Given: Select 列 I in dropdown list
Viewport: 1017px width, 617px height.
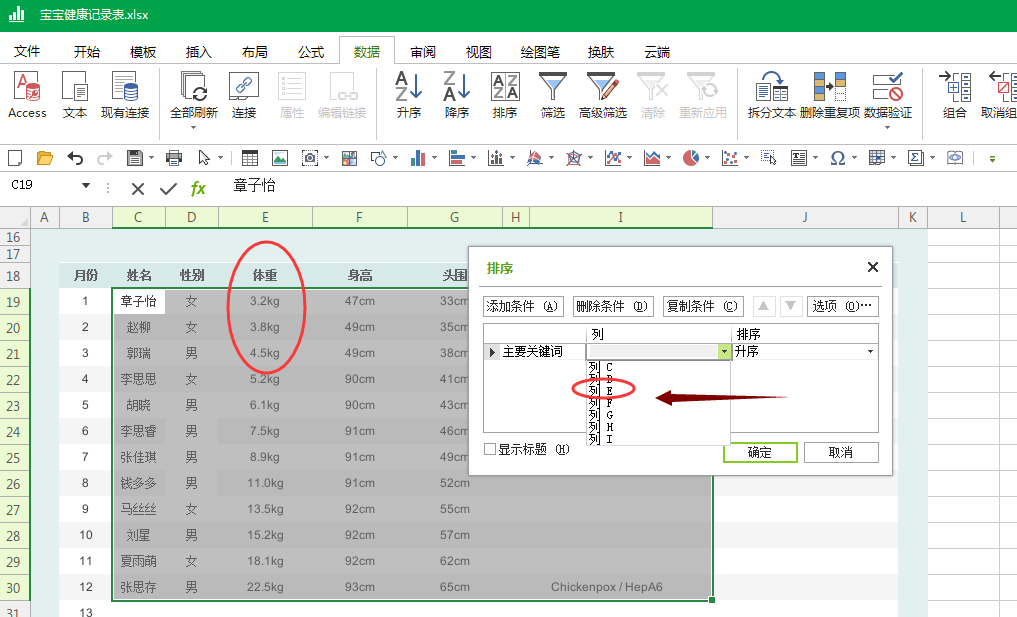Looking at the screenshot, I should pos(658,439).
